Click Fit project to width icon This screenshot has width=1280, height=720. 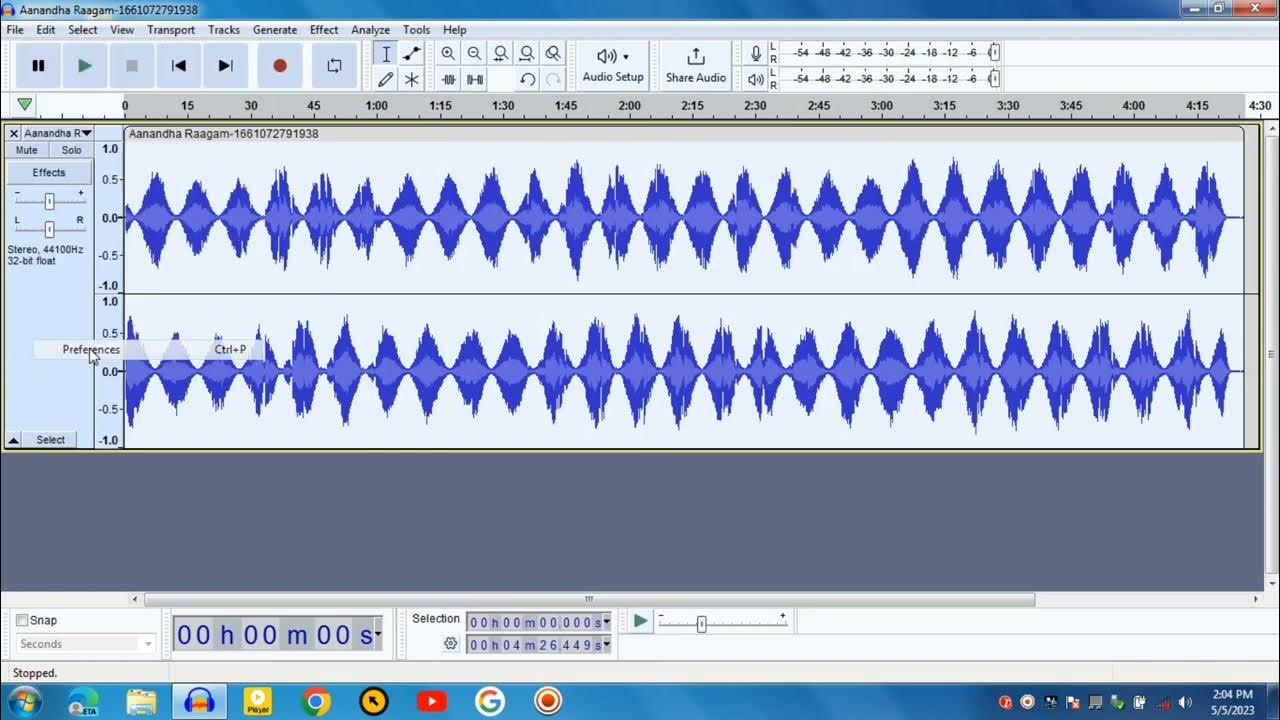[526, 54]
